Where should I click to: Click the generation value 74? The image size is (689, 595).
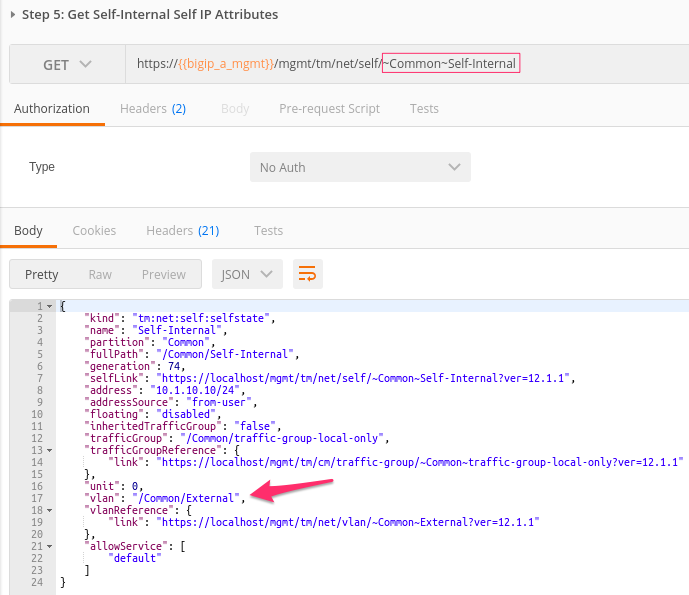pos(174,366)
